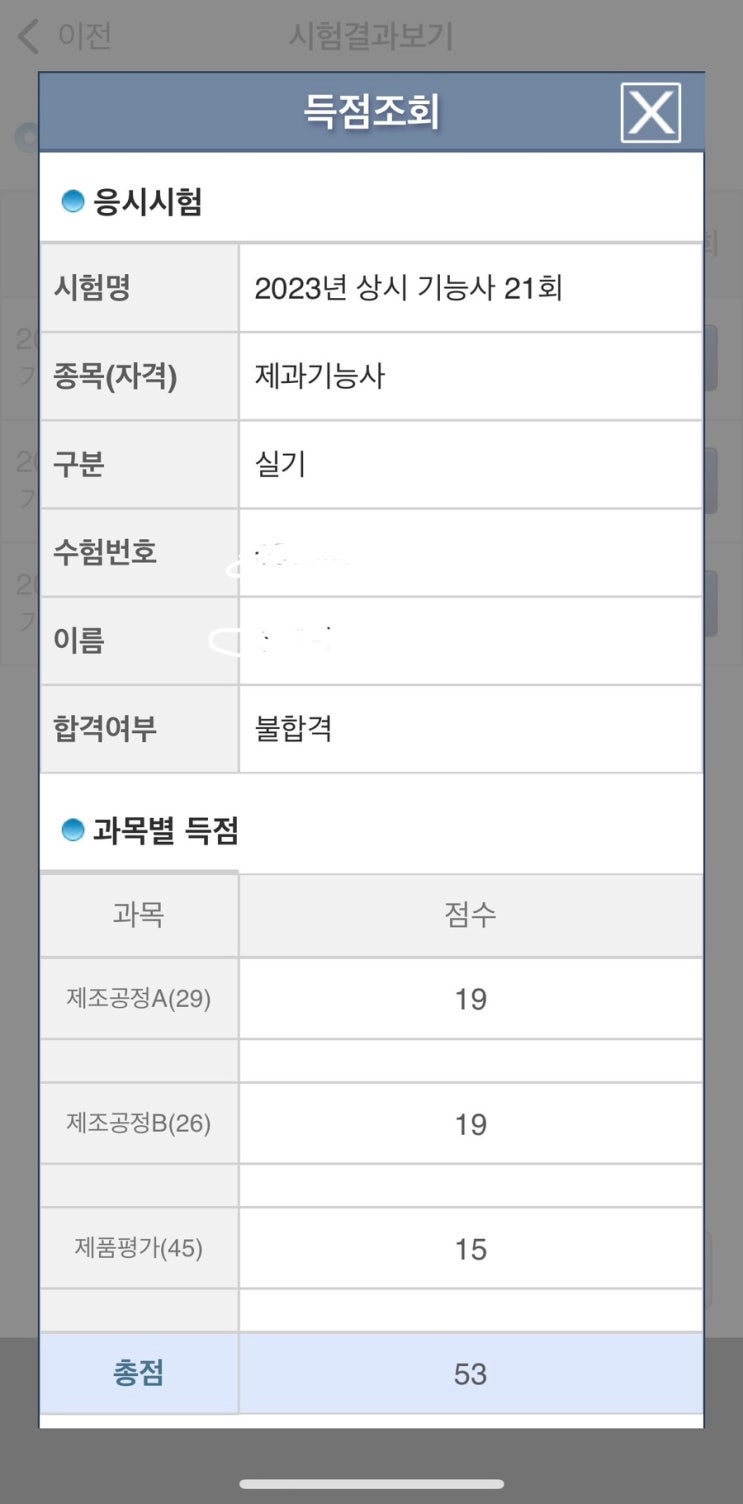Image resolution: width=743 pixels, height=1504 pixels.
Task: Click the 제품평가(45) subject cell
Action: click(139, 1248)
